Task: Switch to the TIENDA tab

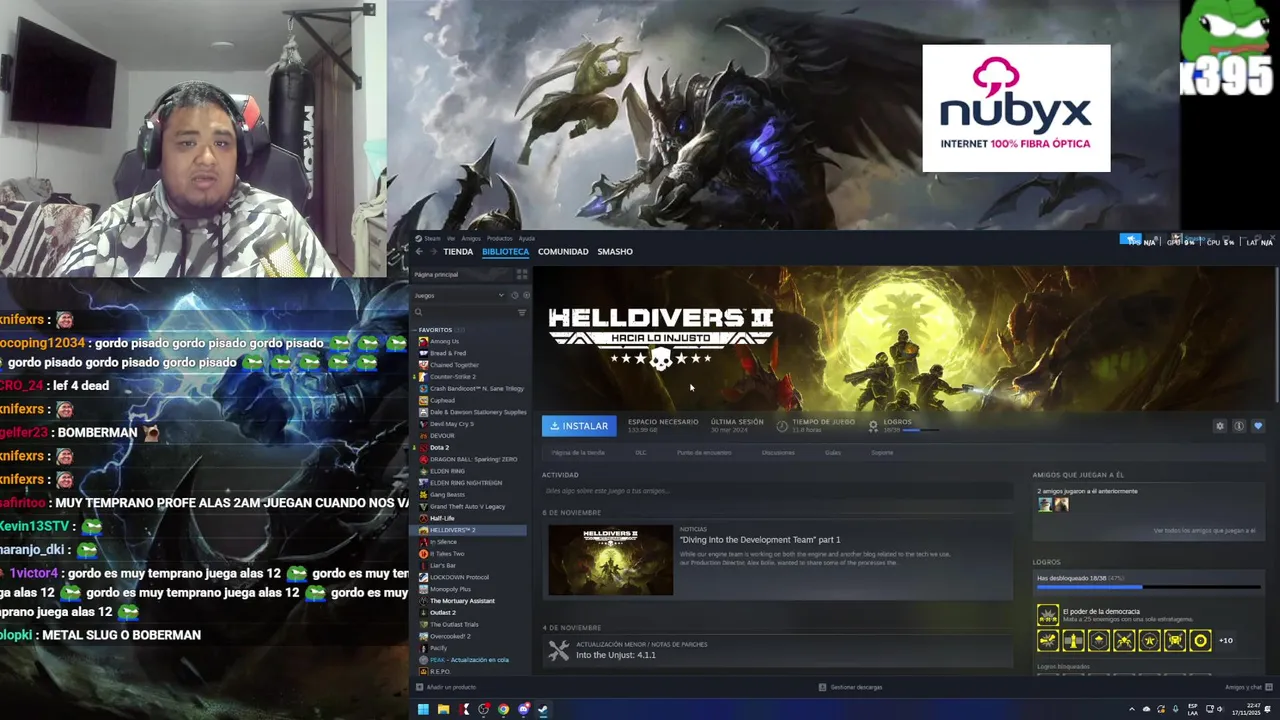Action: tap(458, 251)
